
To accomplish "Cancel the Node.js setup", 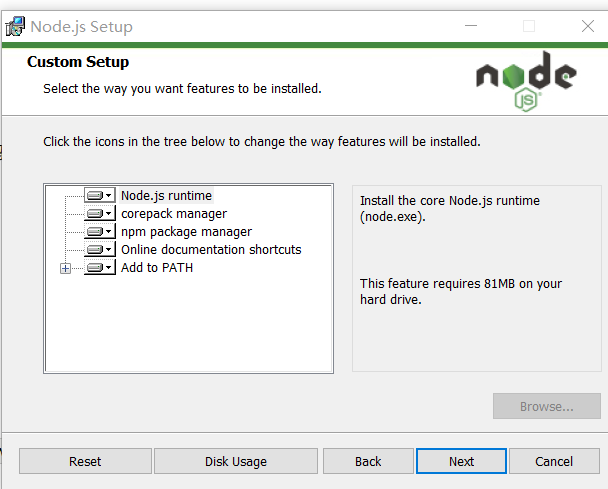I will pos(554,461).
